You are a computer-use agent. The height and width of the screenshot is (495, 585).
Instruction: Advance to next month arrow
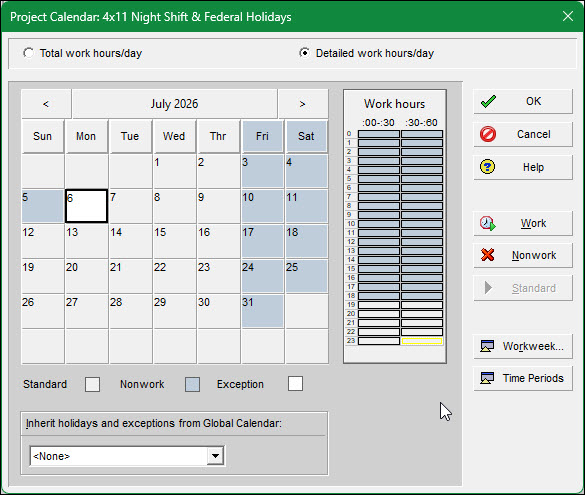[x=303, y=104]
